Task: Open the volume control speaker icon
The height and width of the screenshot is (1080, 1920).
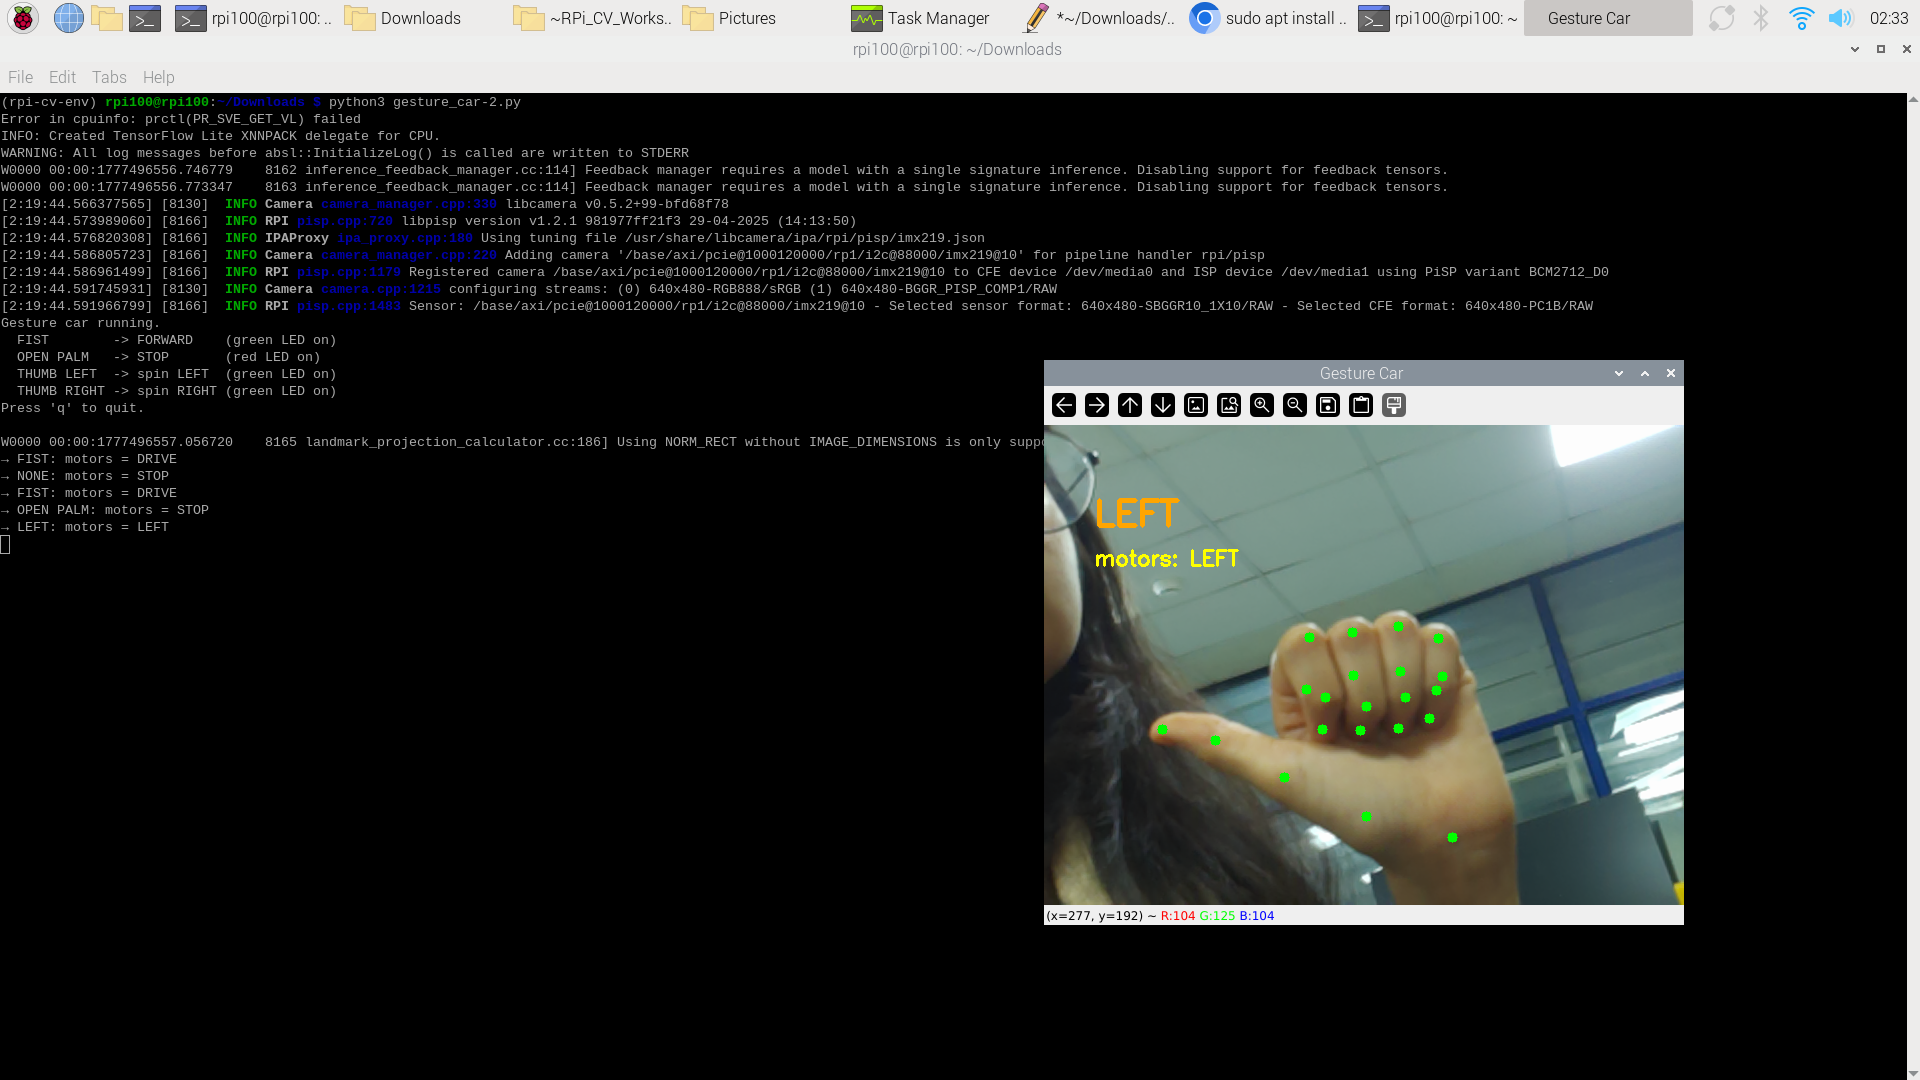Action: (1840, 18)
